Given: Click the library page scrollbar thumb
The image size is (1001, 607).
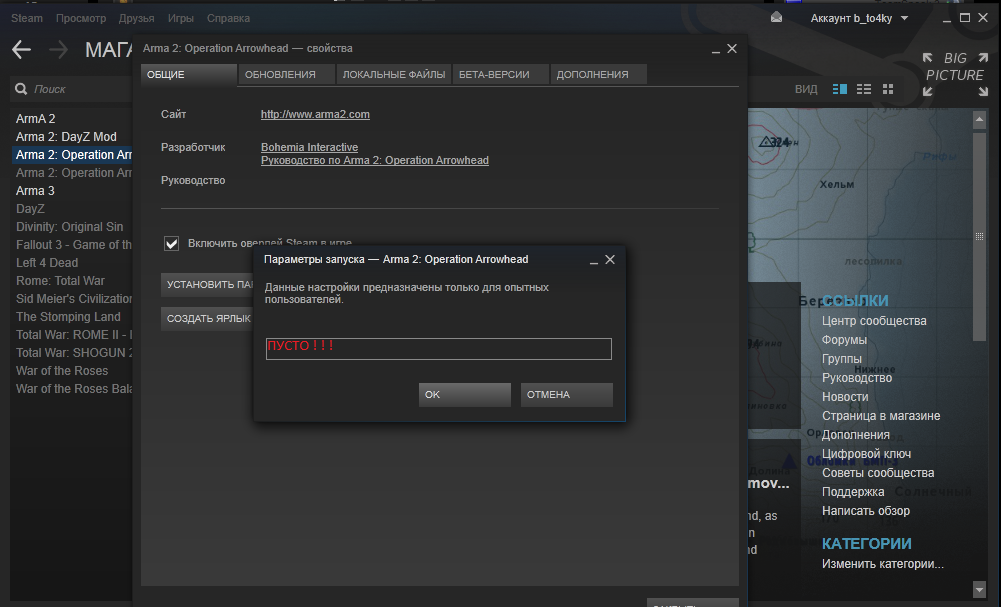Looking at the screenshot, I should click(979, 236).
